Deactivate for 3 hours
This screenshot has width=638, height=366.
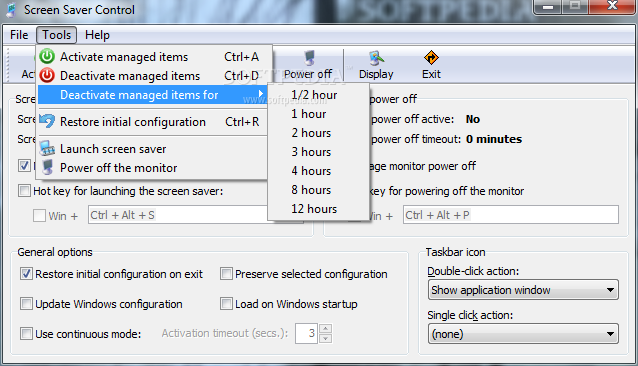tap(319, 152)
